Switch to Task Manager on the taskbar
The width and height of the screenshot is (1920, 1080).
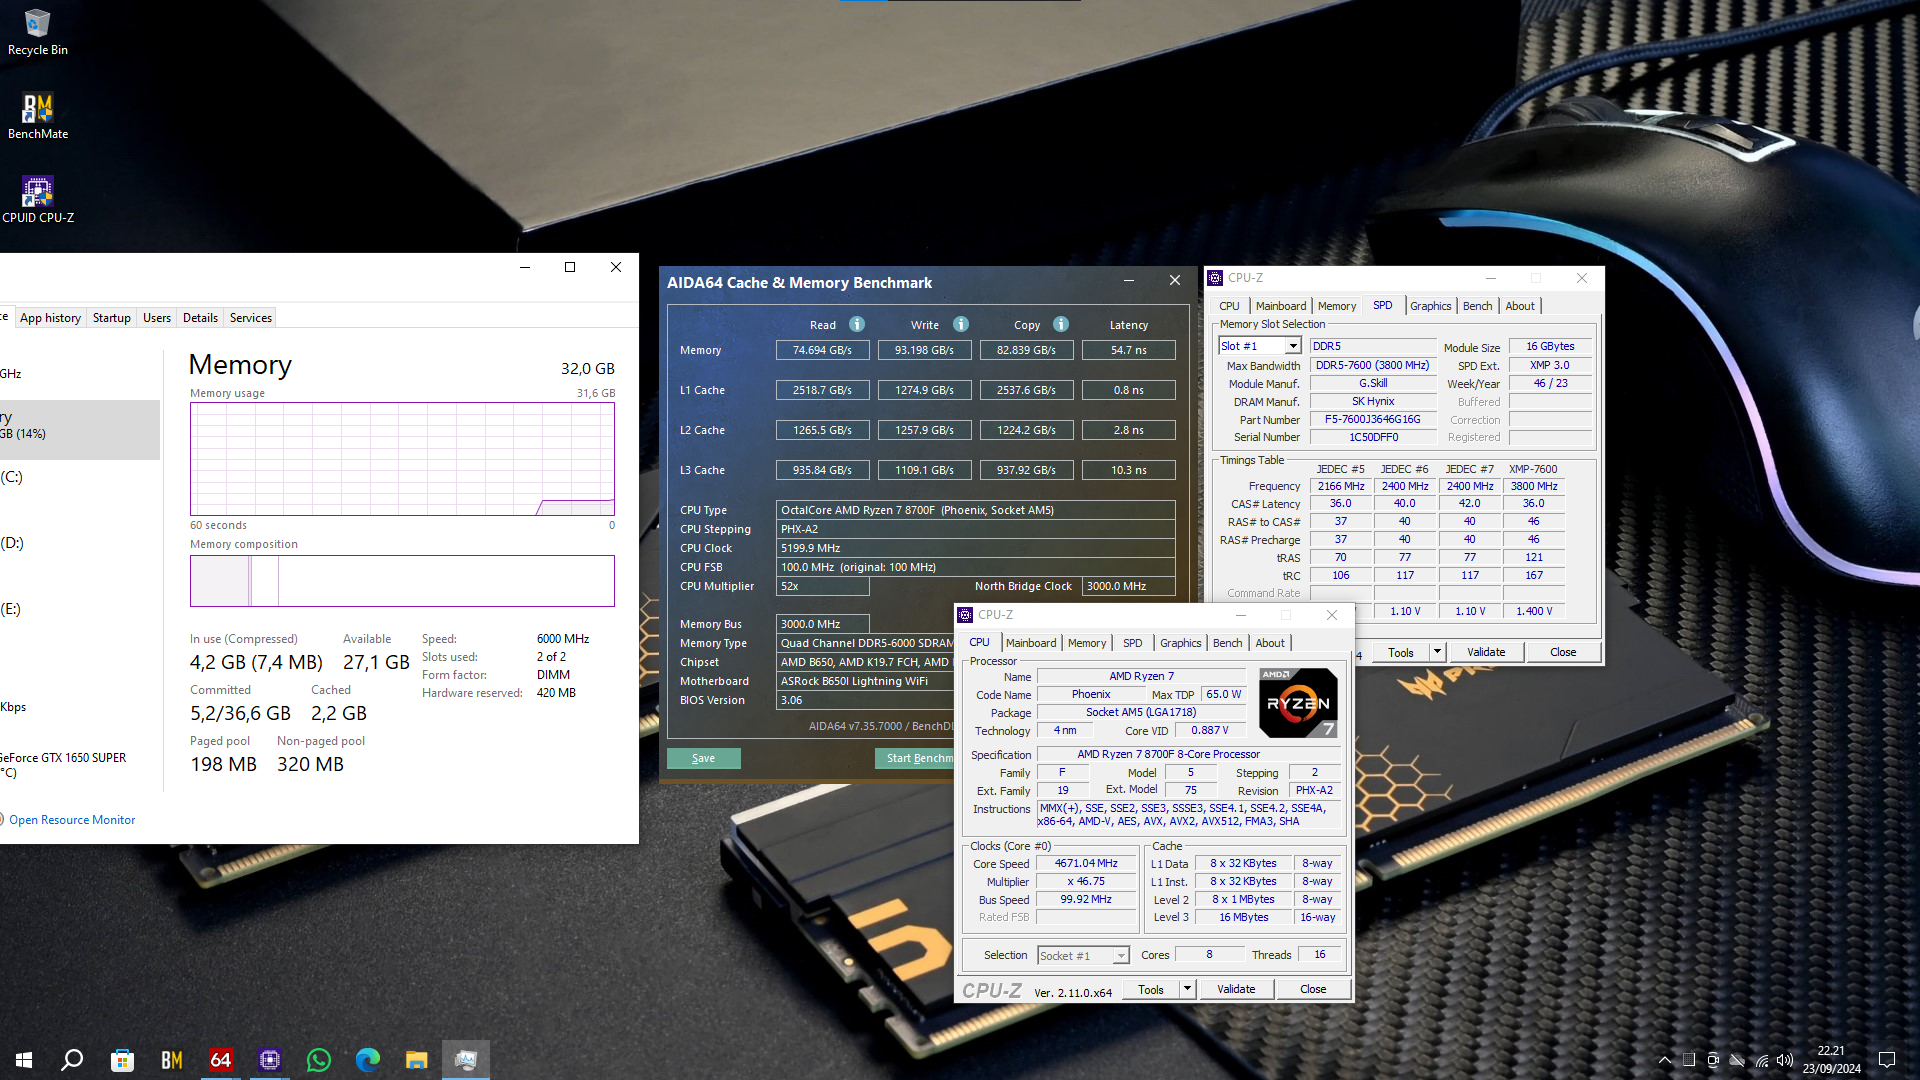click(466, 1060)
